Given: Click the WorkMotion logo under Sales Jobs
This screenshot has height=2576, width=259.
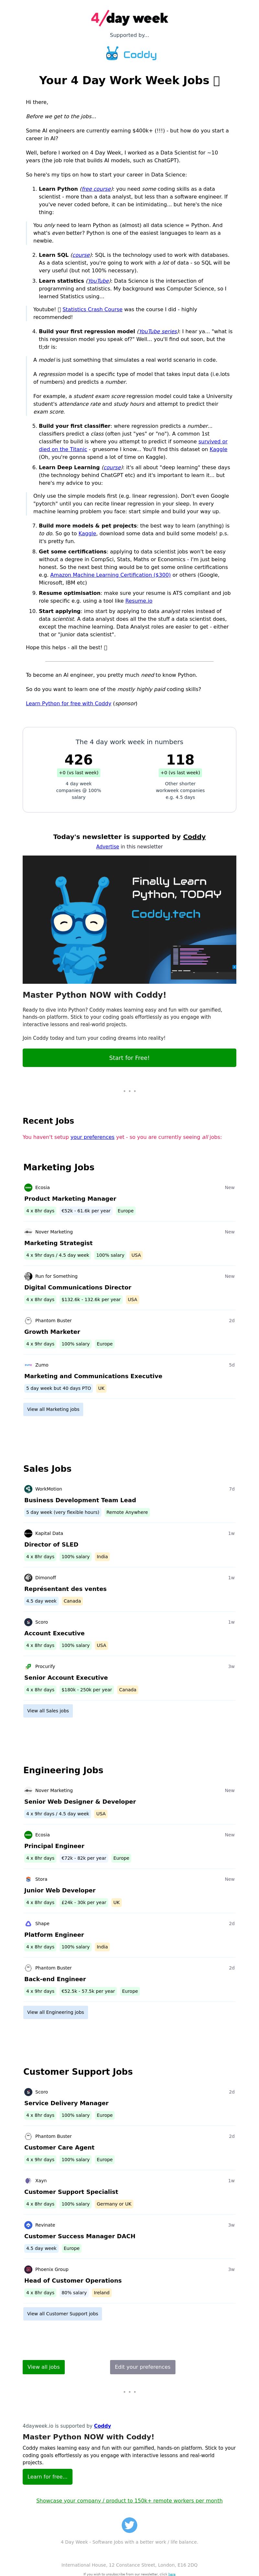Looking at the screenshot, I should [x=28, y=1489].
